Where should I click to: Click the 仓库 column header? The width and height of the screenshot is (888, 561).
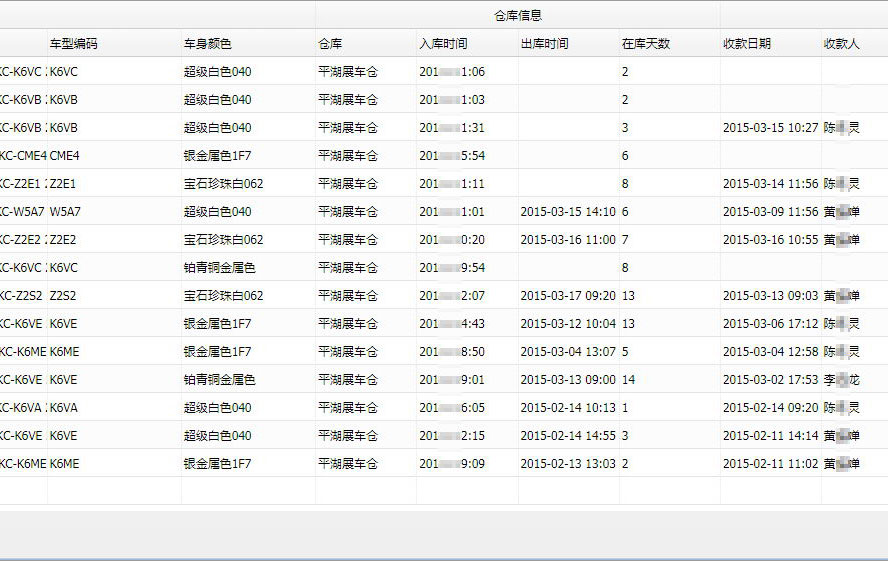(x=330, y=44)
